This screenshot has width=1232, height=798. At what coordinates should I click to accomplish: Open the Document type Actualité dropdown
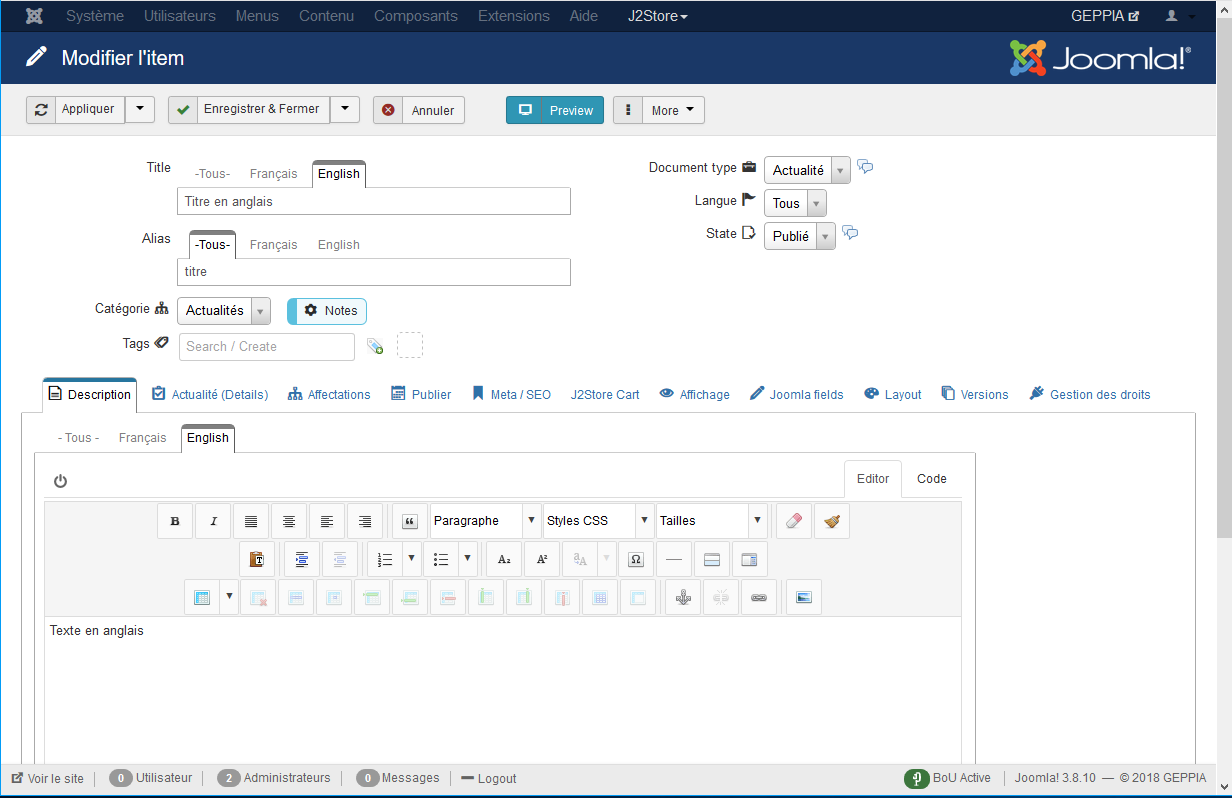tap(808, 171)
